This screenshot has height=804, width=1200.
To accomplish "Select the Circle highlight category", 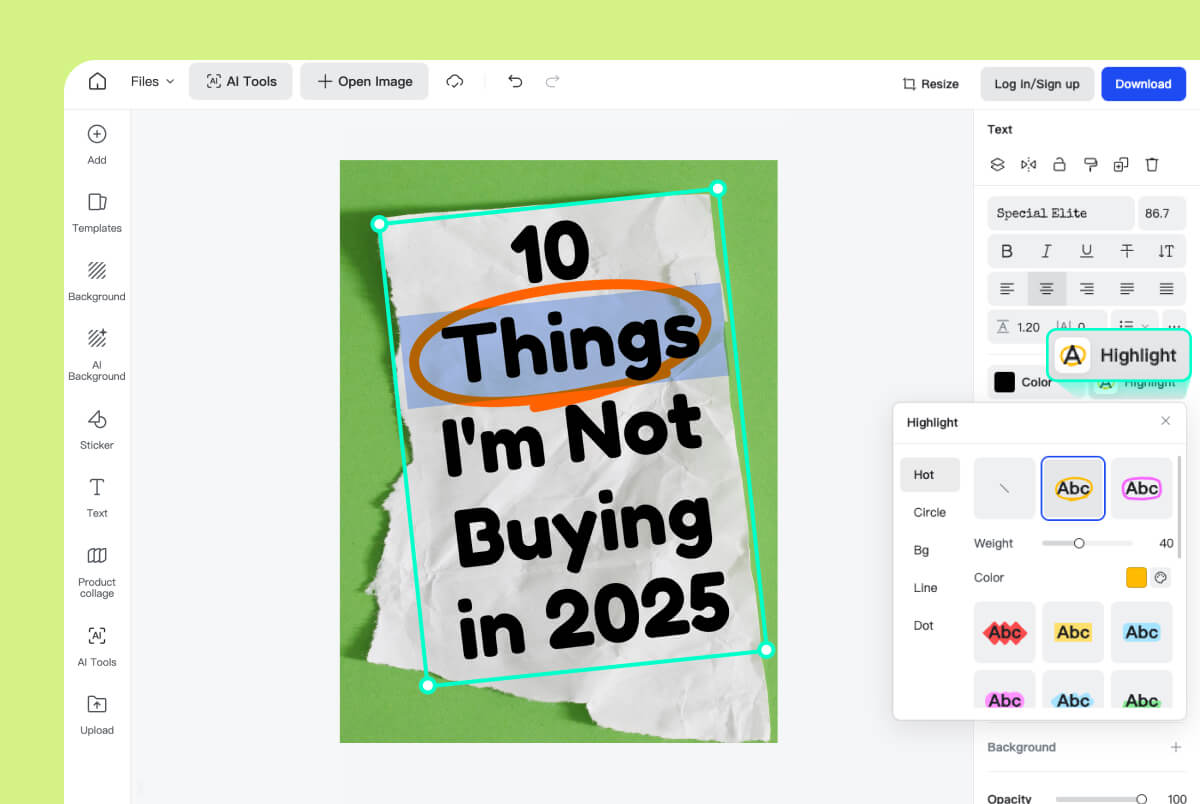I will click(930, 512).
